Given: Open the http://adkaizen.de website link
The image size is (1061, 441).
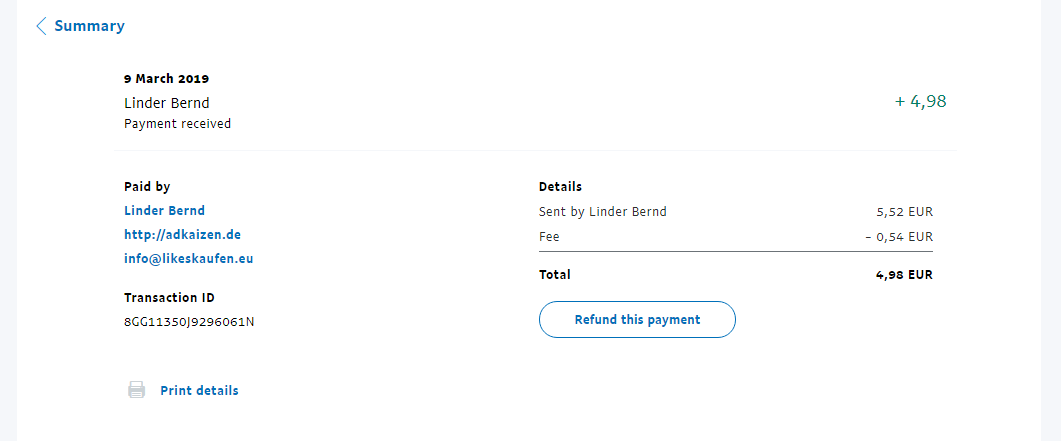Looking at the screenshot, I should pyautogui.click(x=182, y=234).
